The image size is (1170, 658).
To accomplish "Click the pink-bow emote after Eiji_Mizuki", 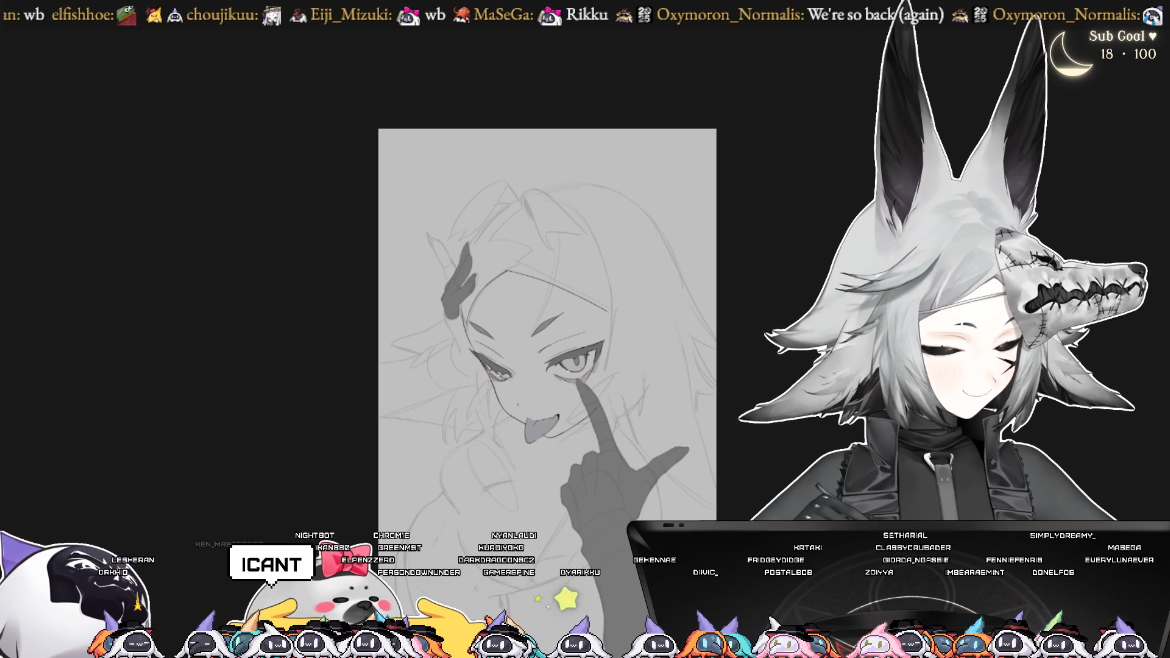I will (408, 15).
